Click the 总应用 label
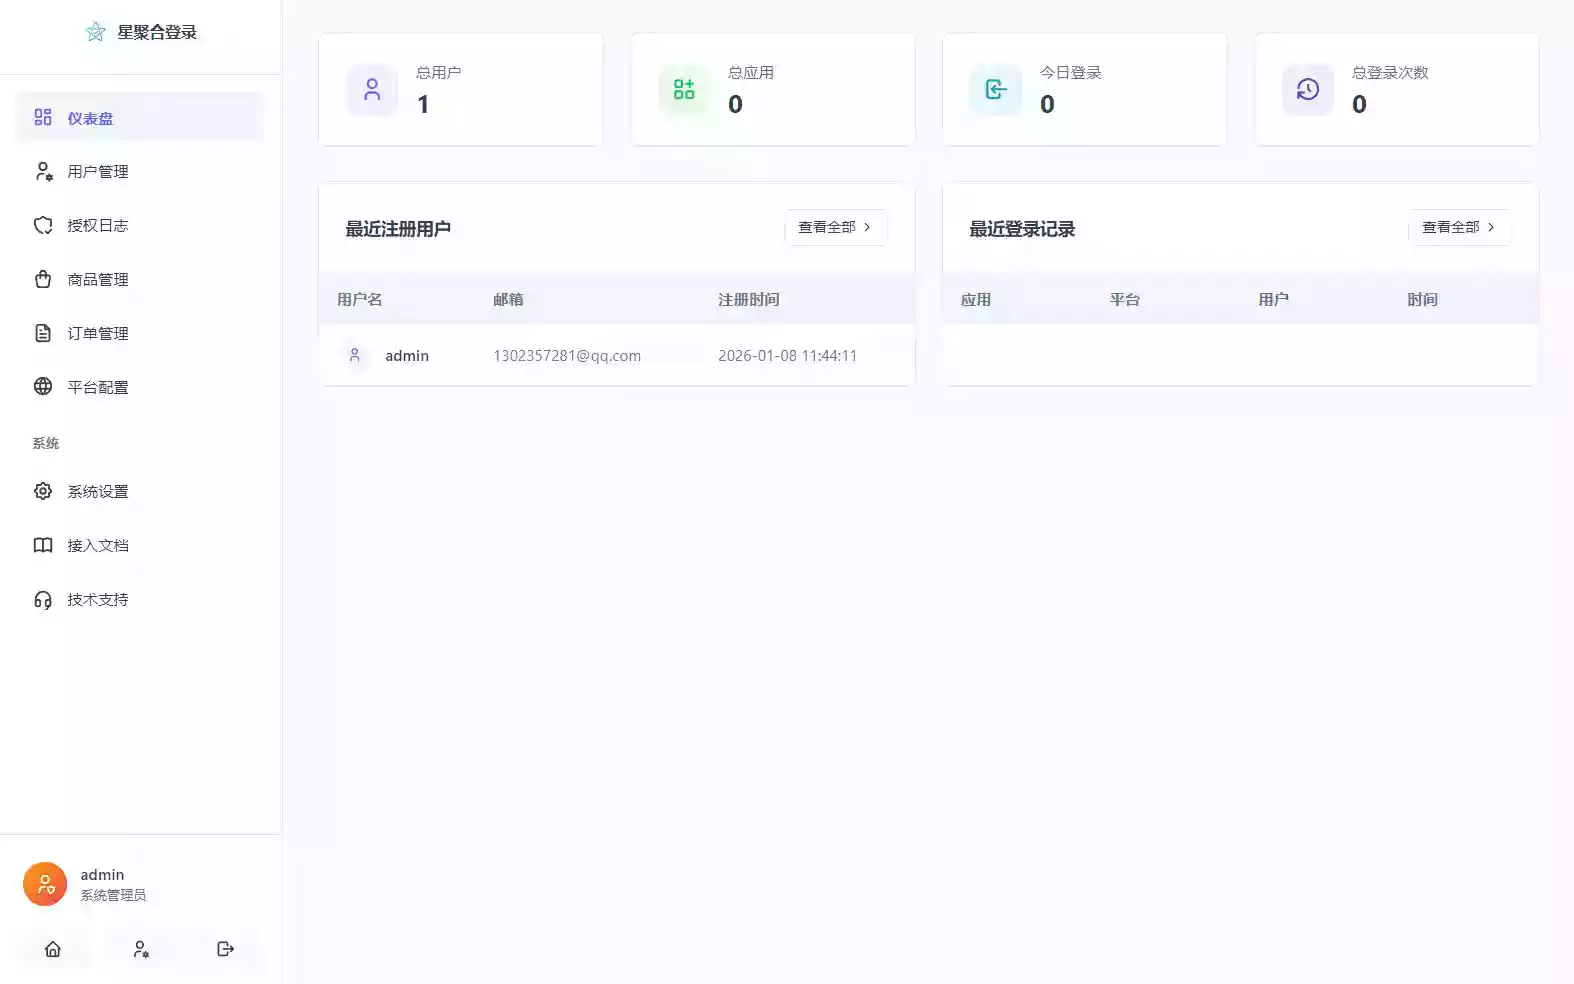Viewport: 1574px width, 984px height. point(751,72)
